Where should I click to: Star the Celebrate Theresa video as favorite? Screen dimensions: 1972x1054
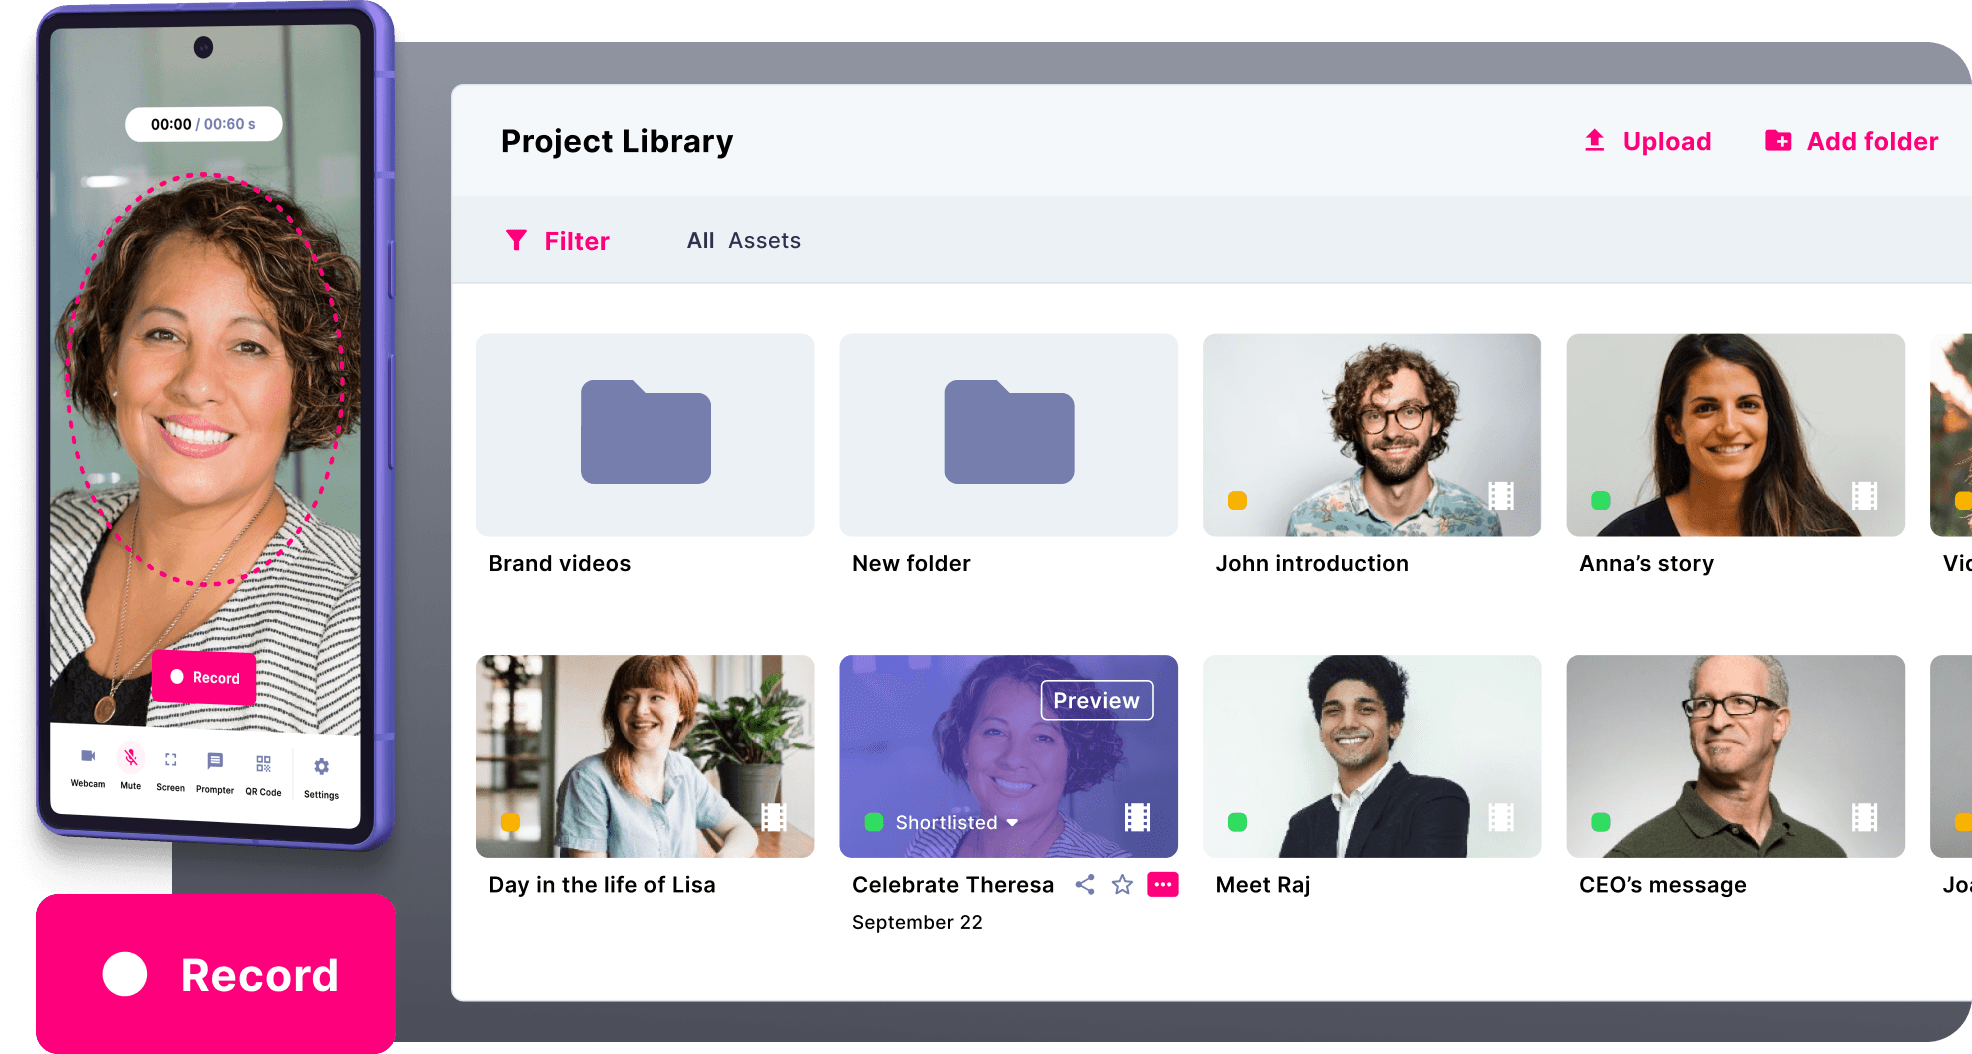(1122, 885)
